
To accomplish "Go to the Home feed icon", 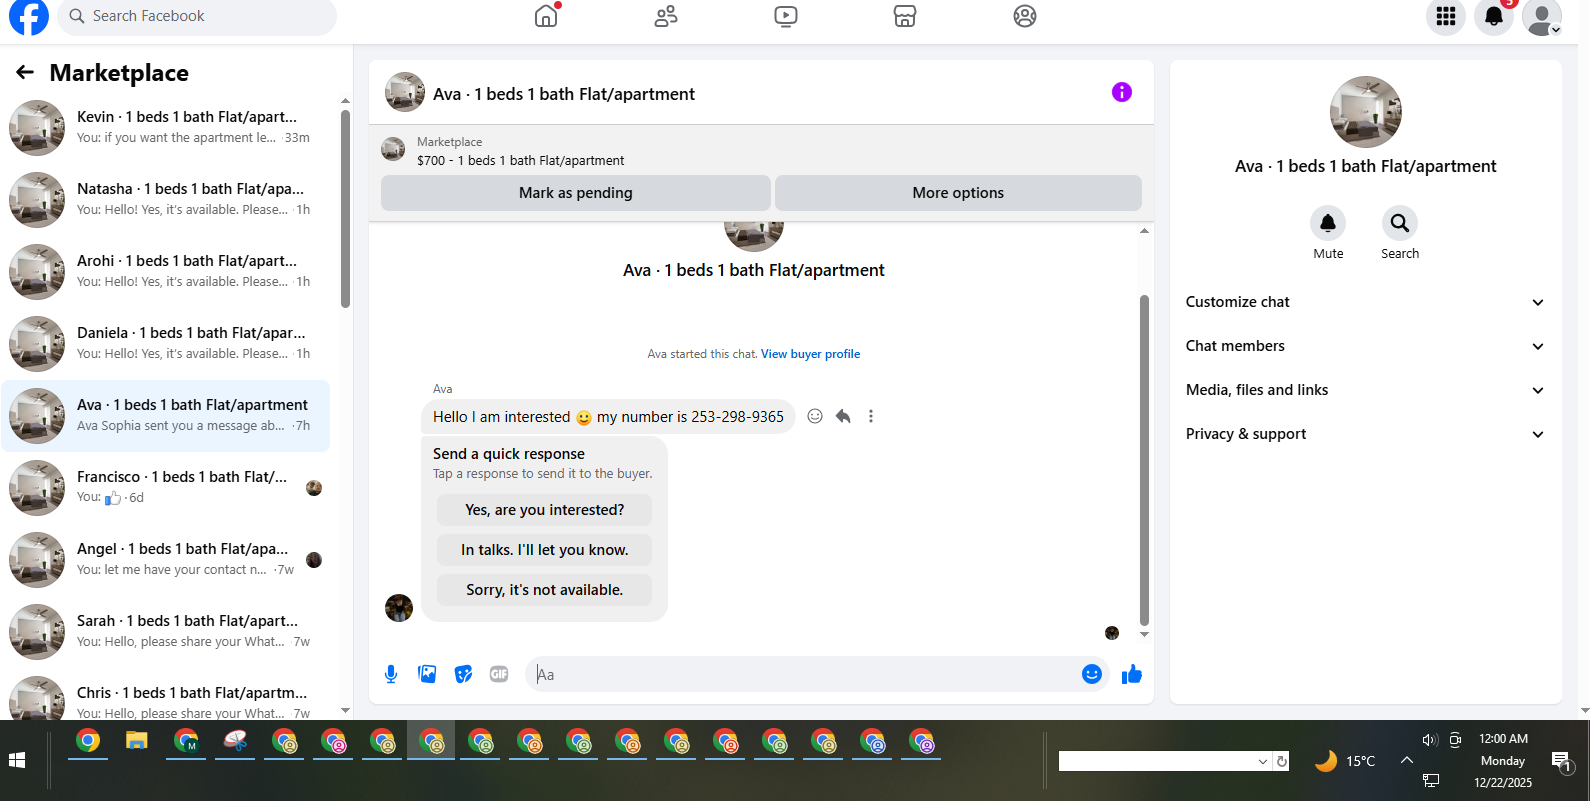I will (546, 16).
